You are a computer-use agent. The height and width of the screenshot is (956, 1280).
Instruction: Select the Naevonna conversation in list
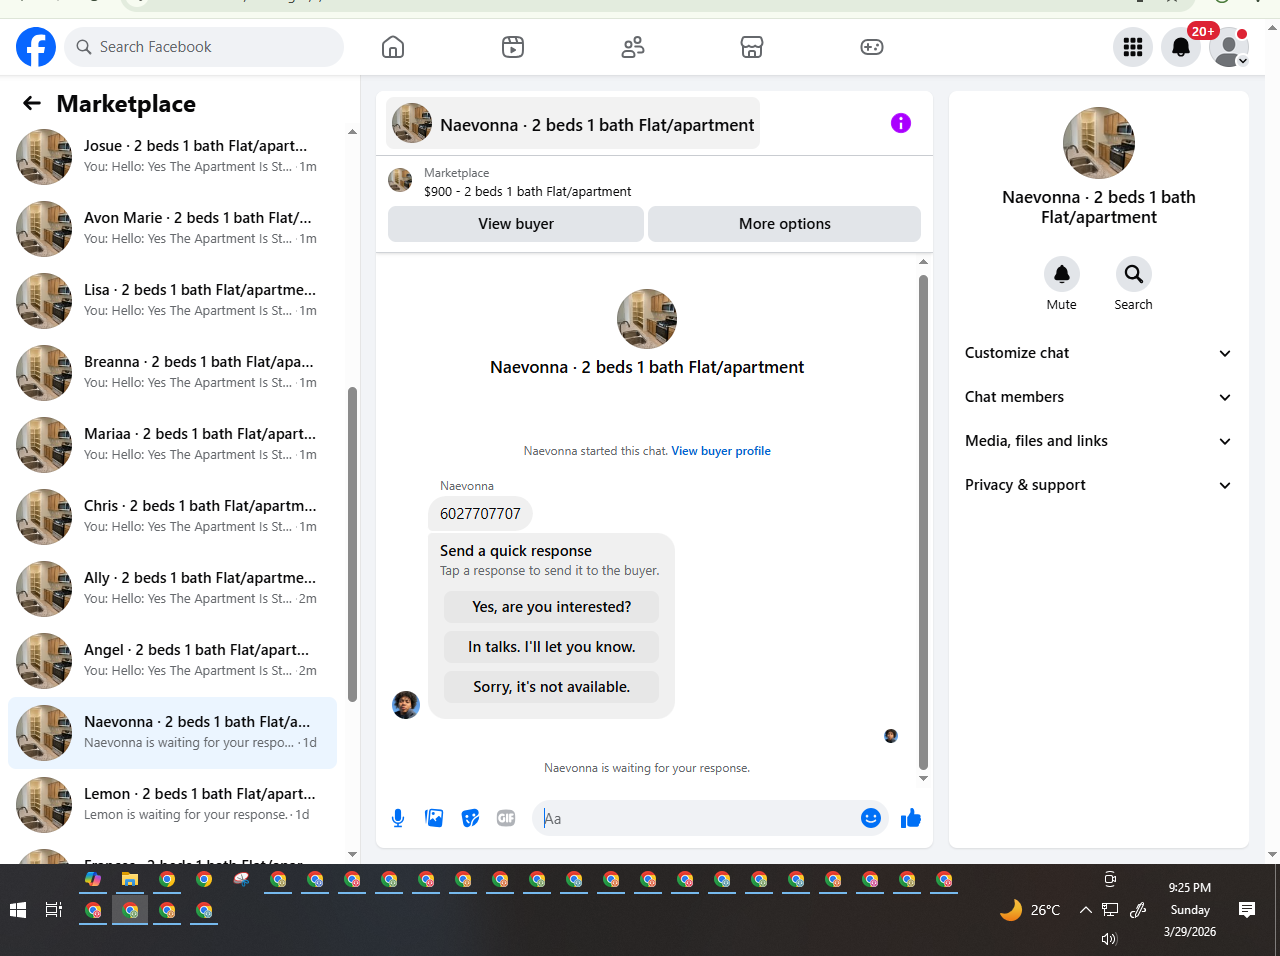[172, 733]
